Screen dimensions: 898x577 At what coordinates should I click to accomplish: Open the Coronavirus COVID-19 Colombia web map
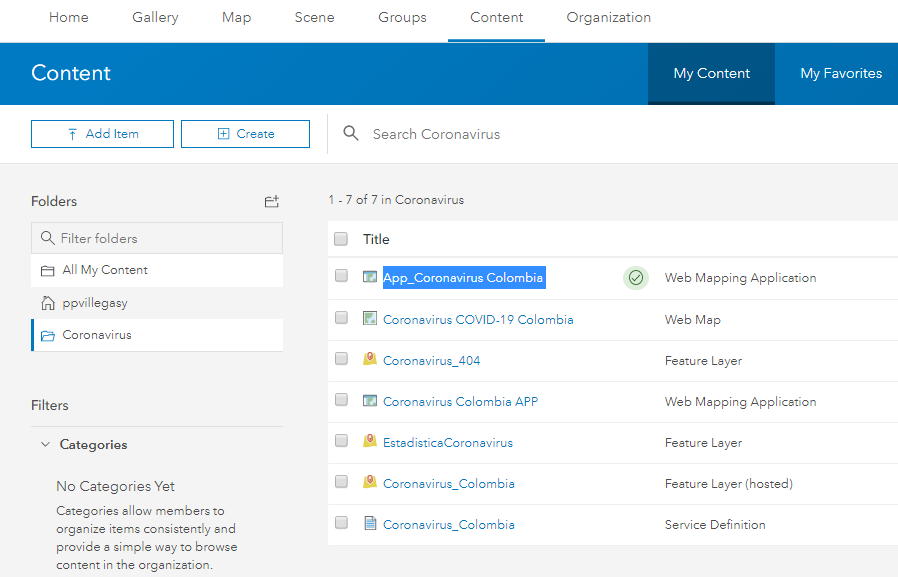(466, 318)
